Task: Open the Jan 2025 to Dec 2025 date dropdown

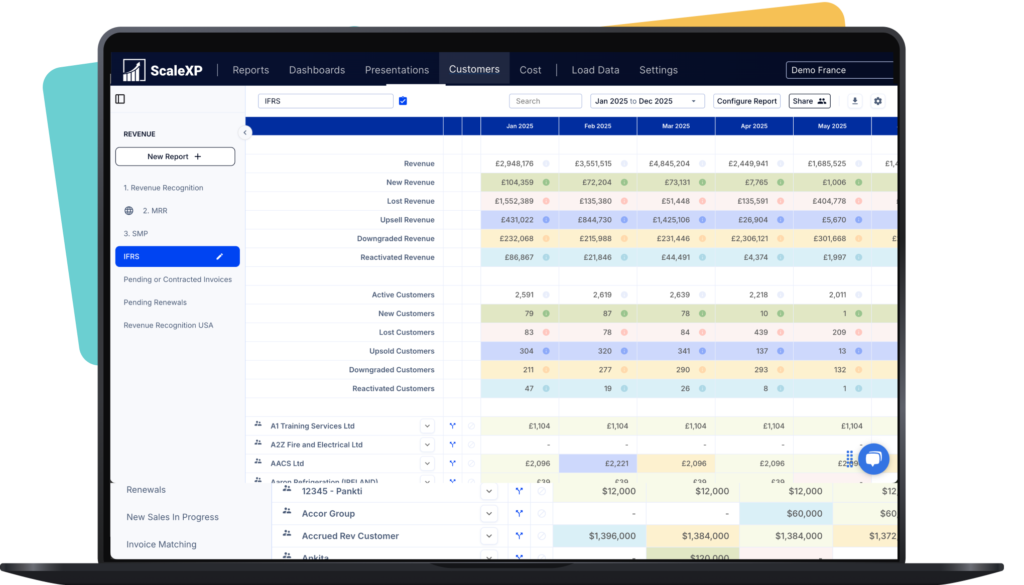Action: (647, 101)
